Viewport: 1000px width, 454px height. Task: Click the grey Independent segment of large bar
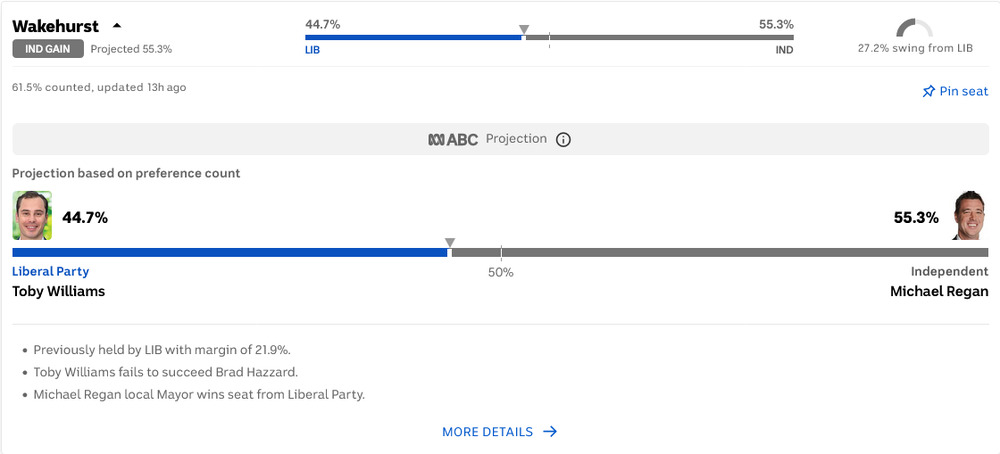click(720, 253)
